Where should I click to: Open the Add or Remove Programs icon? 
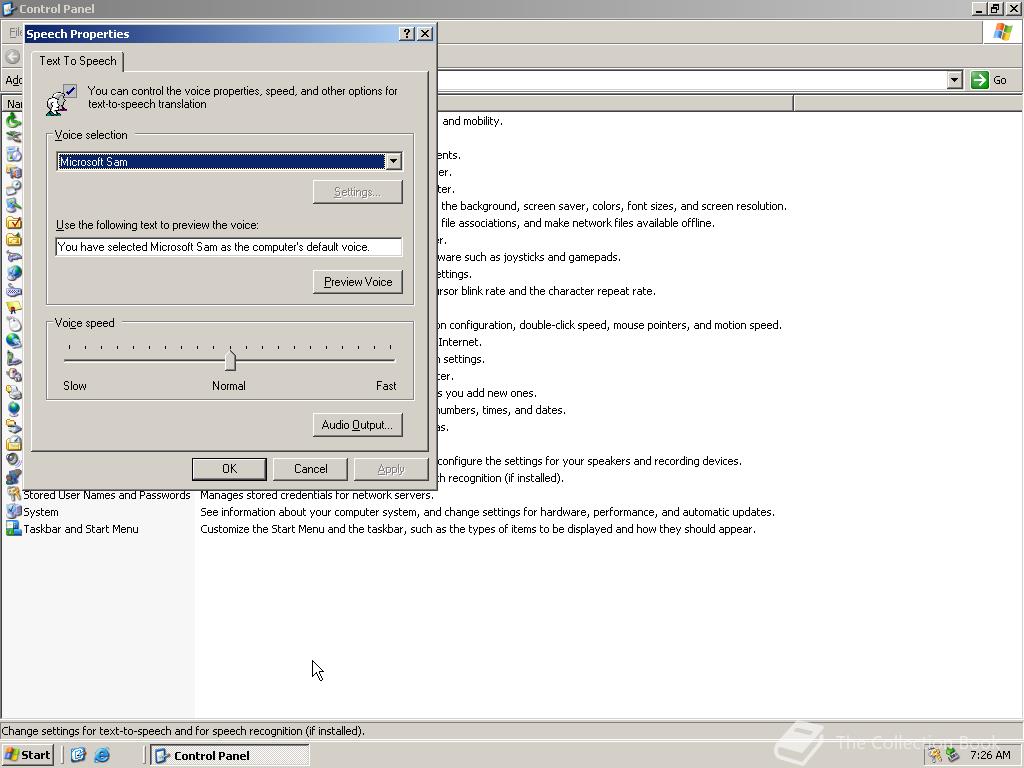coord(14,155)
